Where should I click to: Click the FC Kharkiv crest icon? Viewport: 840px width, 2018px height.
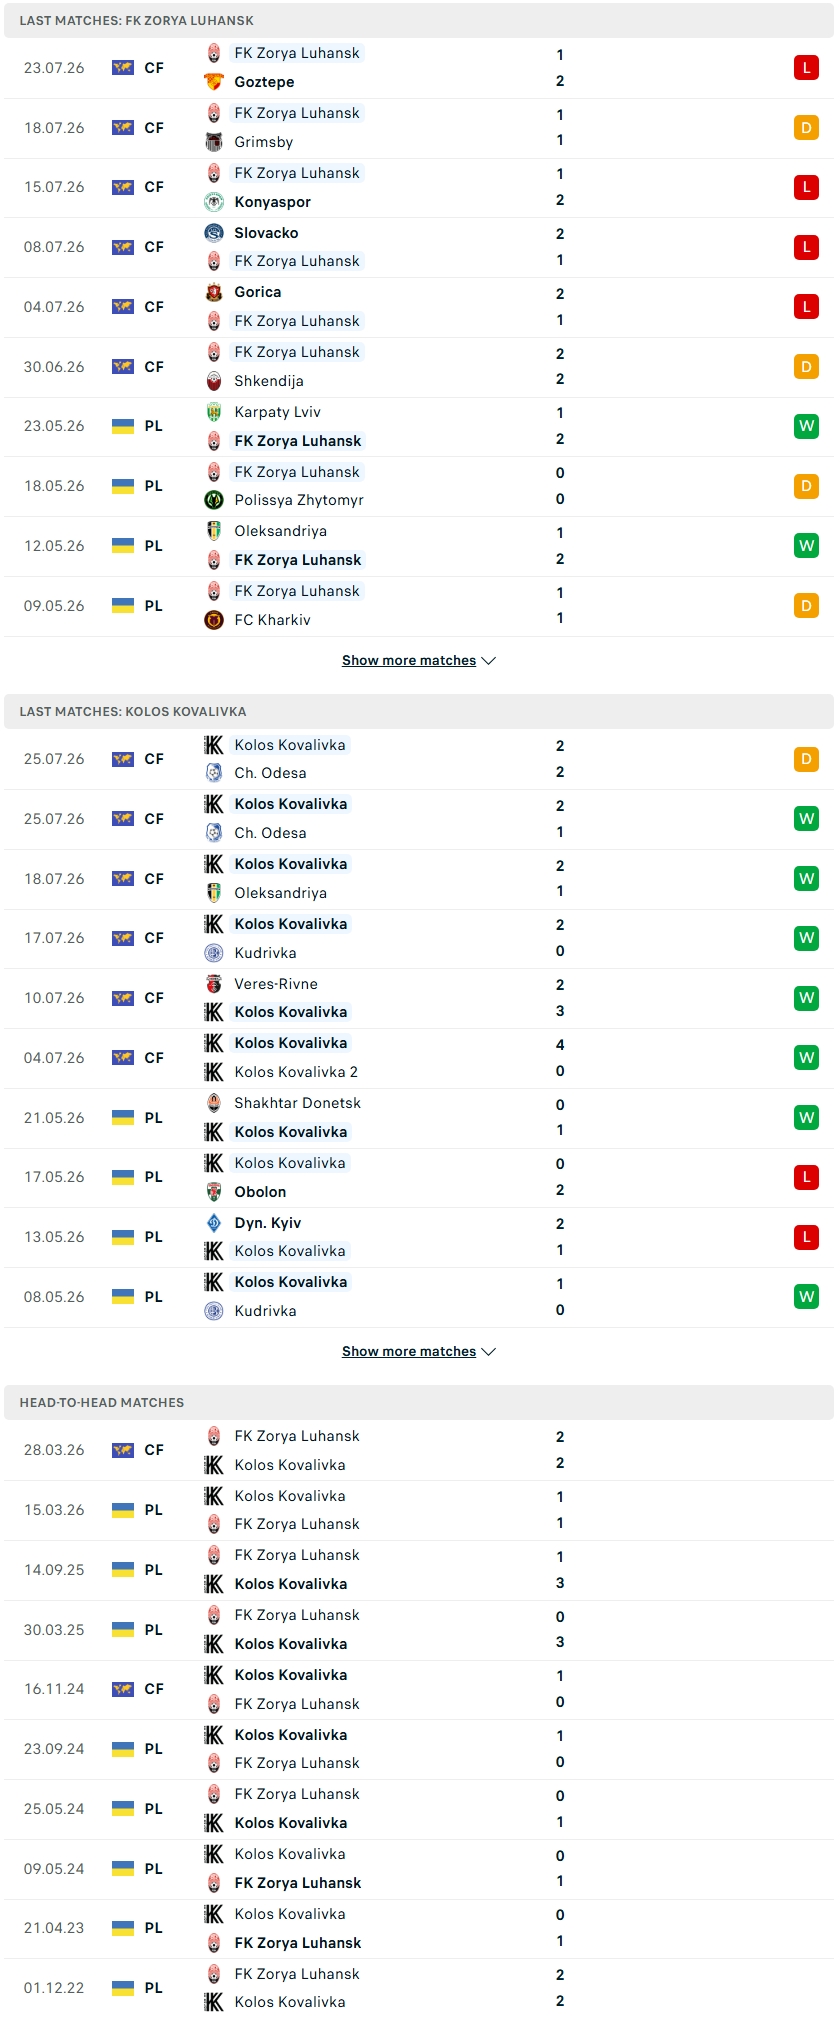pos(214,620)
